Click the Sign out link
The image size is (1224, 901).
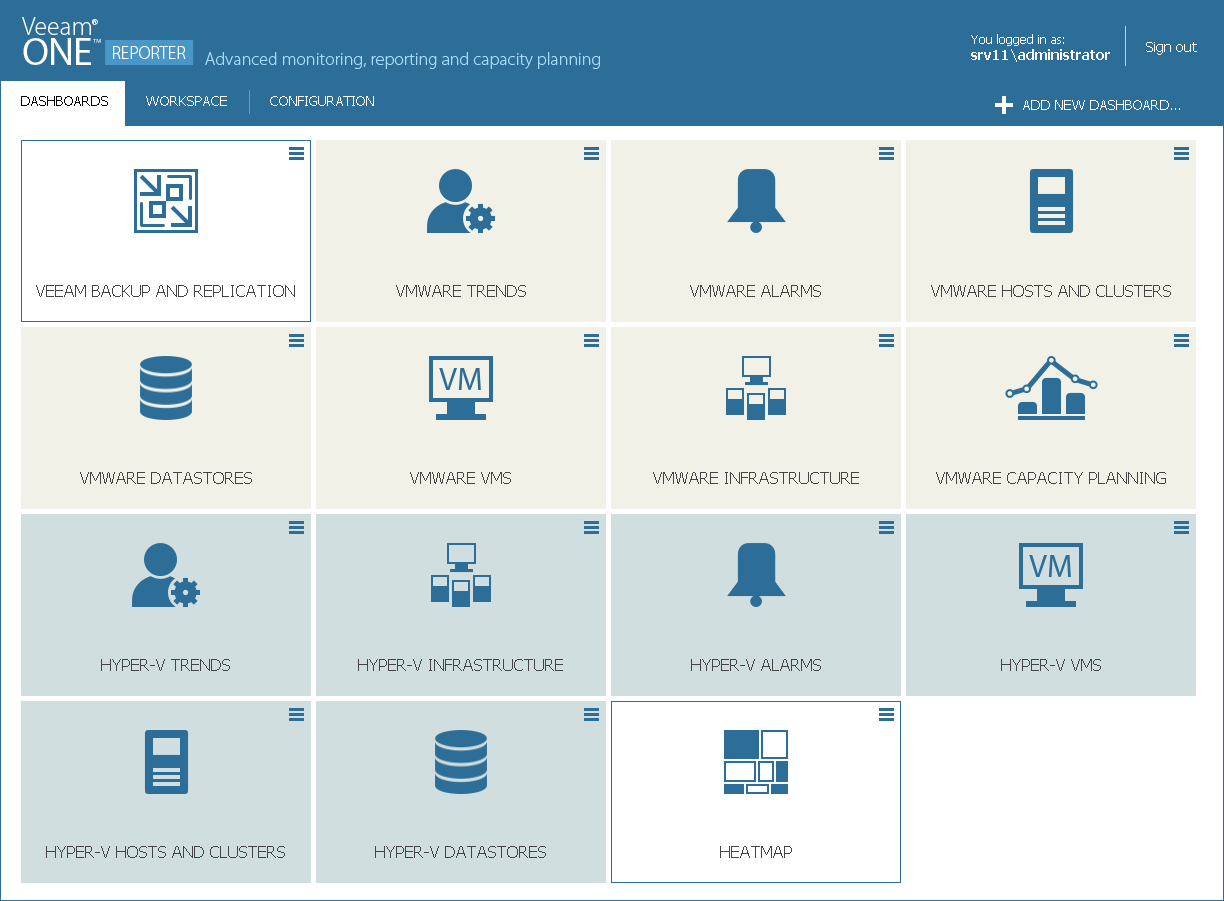[x=1171, y=47]
